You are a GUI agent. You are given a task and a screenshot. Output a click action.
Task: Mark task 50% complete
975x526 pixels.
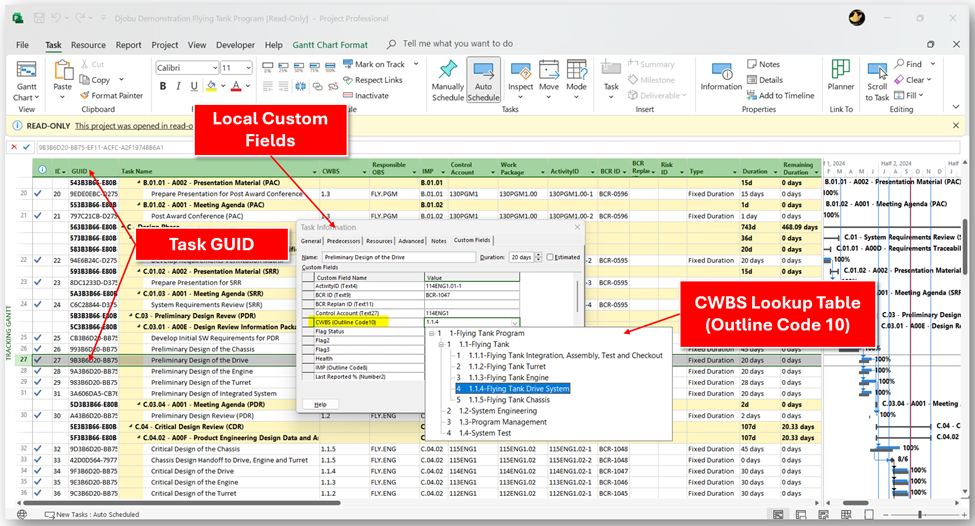[299, 67]
